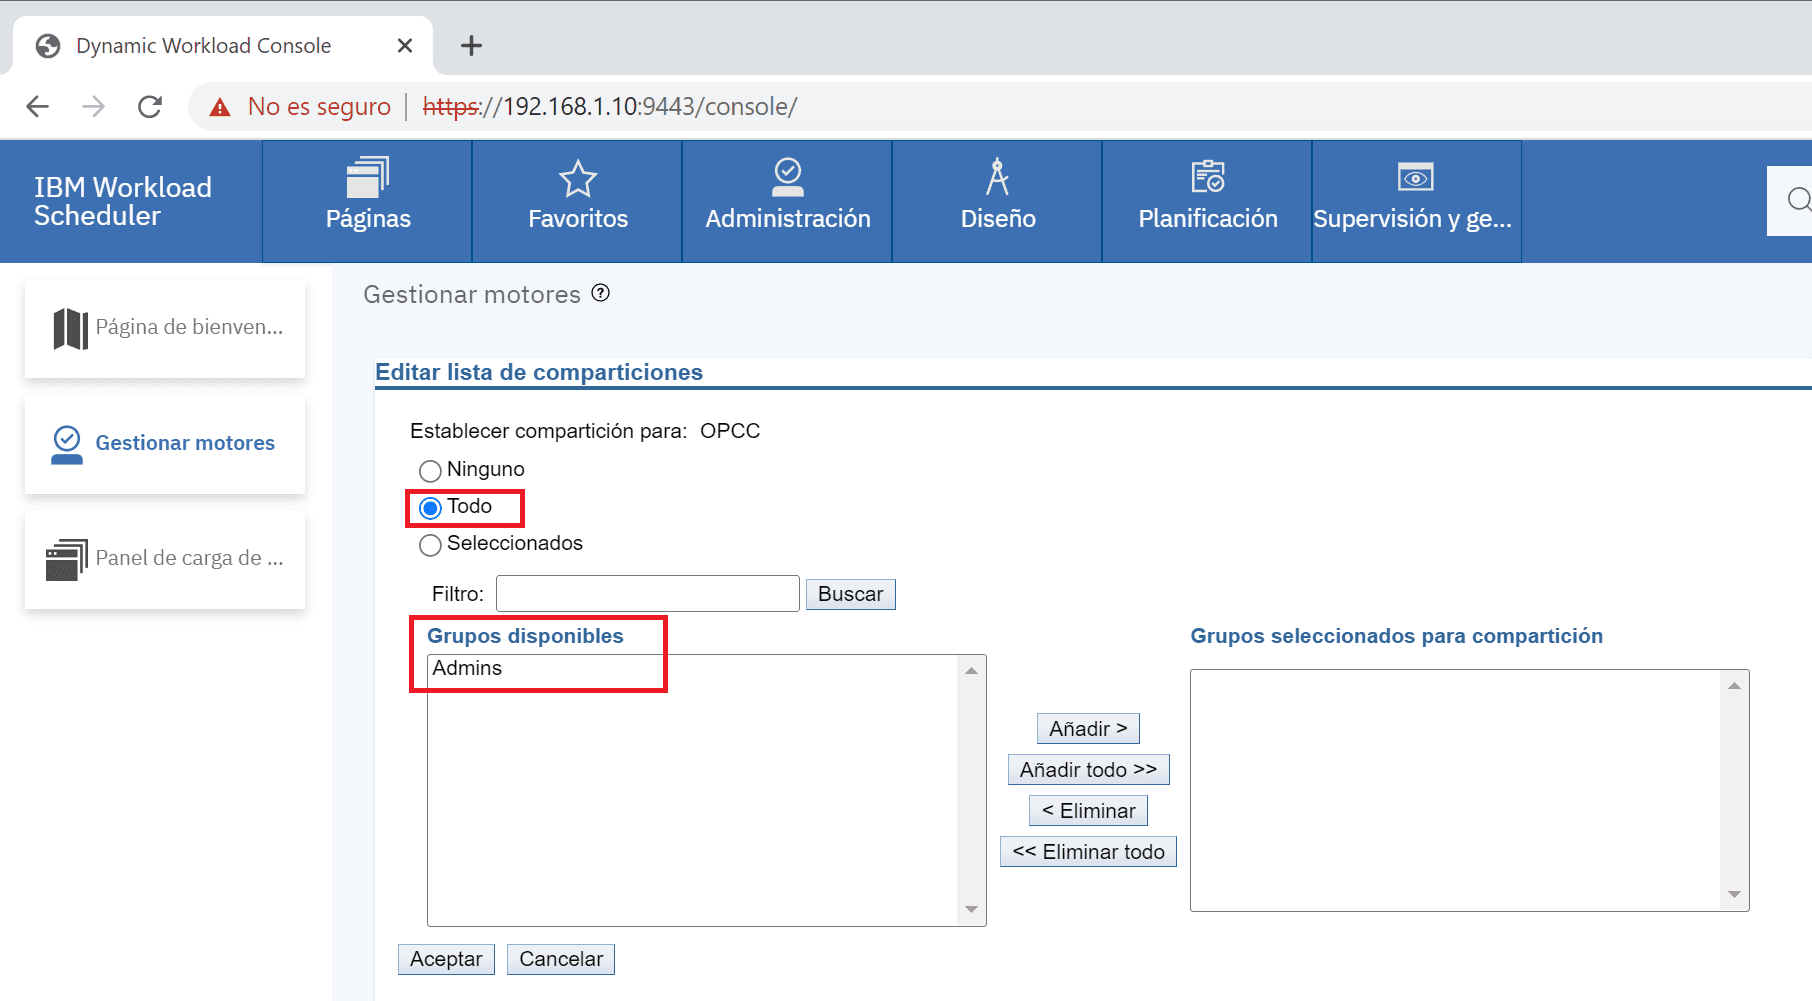Click the Aceptar button
This screenshot has height=1001, width=1812.
point(446,959)
